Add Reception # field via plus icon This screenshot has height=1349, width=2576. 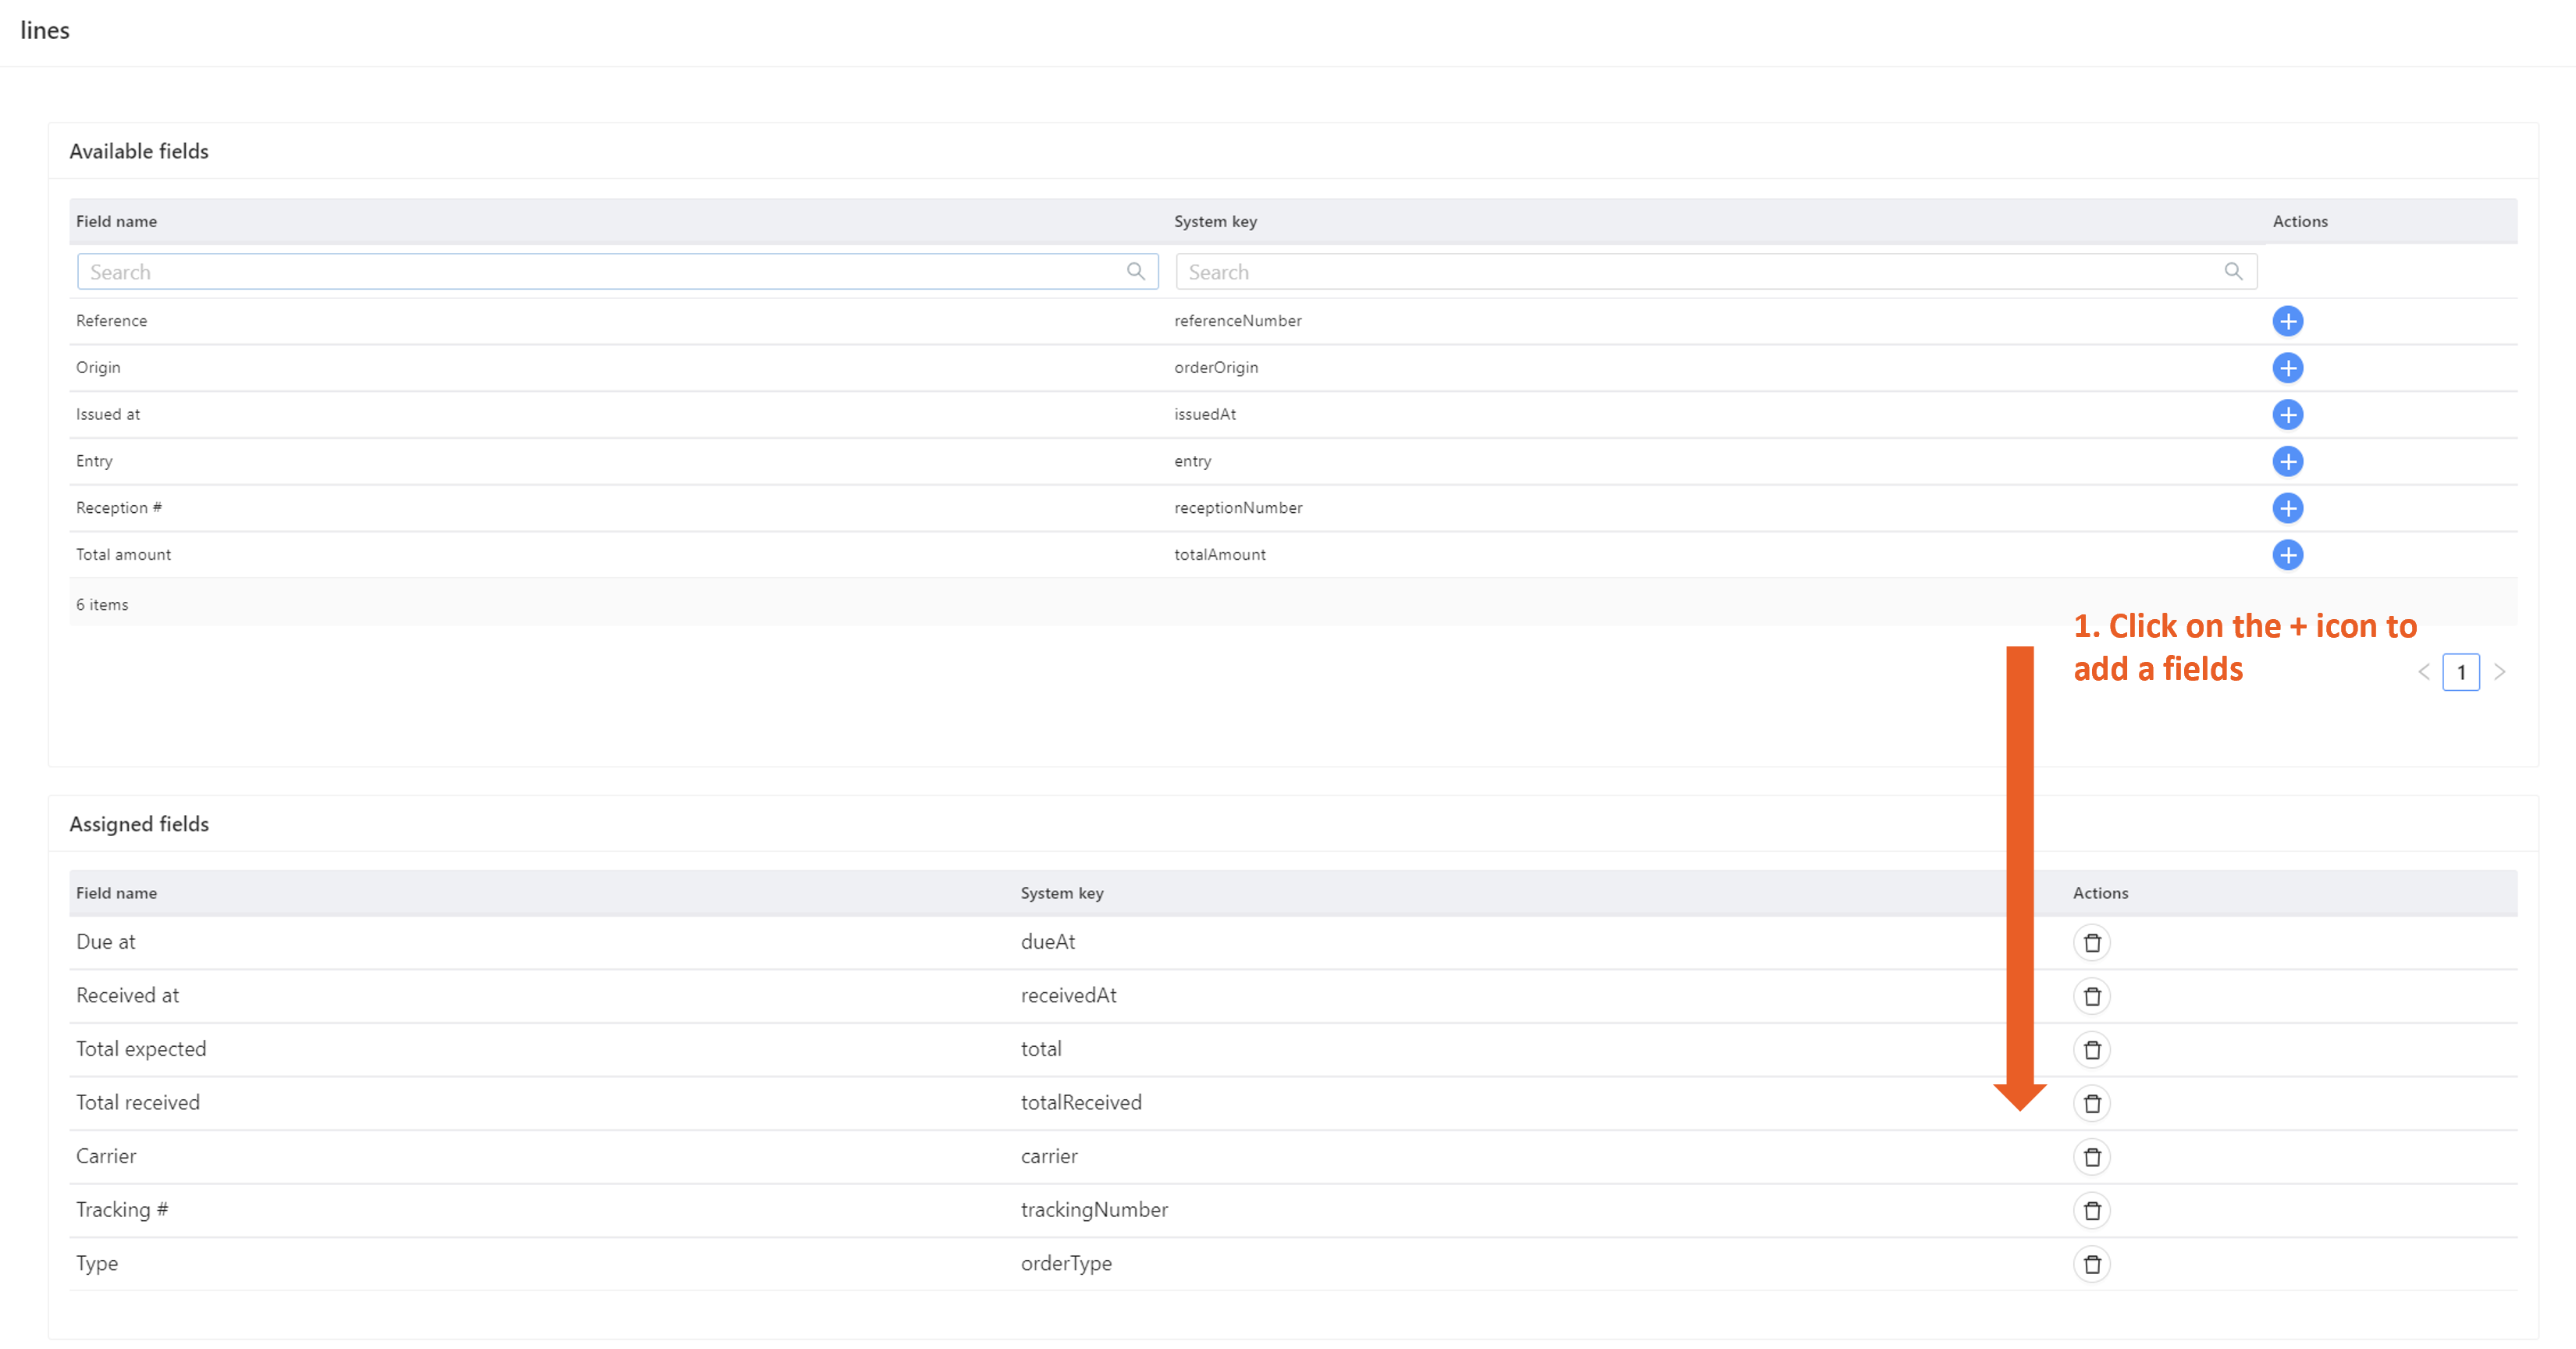pyautogui.click(x=2287, y=508)
